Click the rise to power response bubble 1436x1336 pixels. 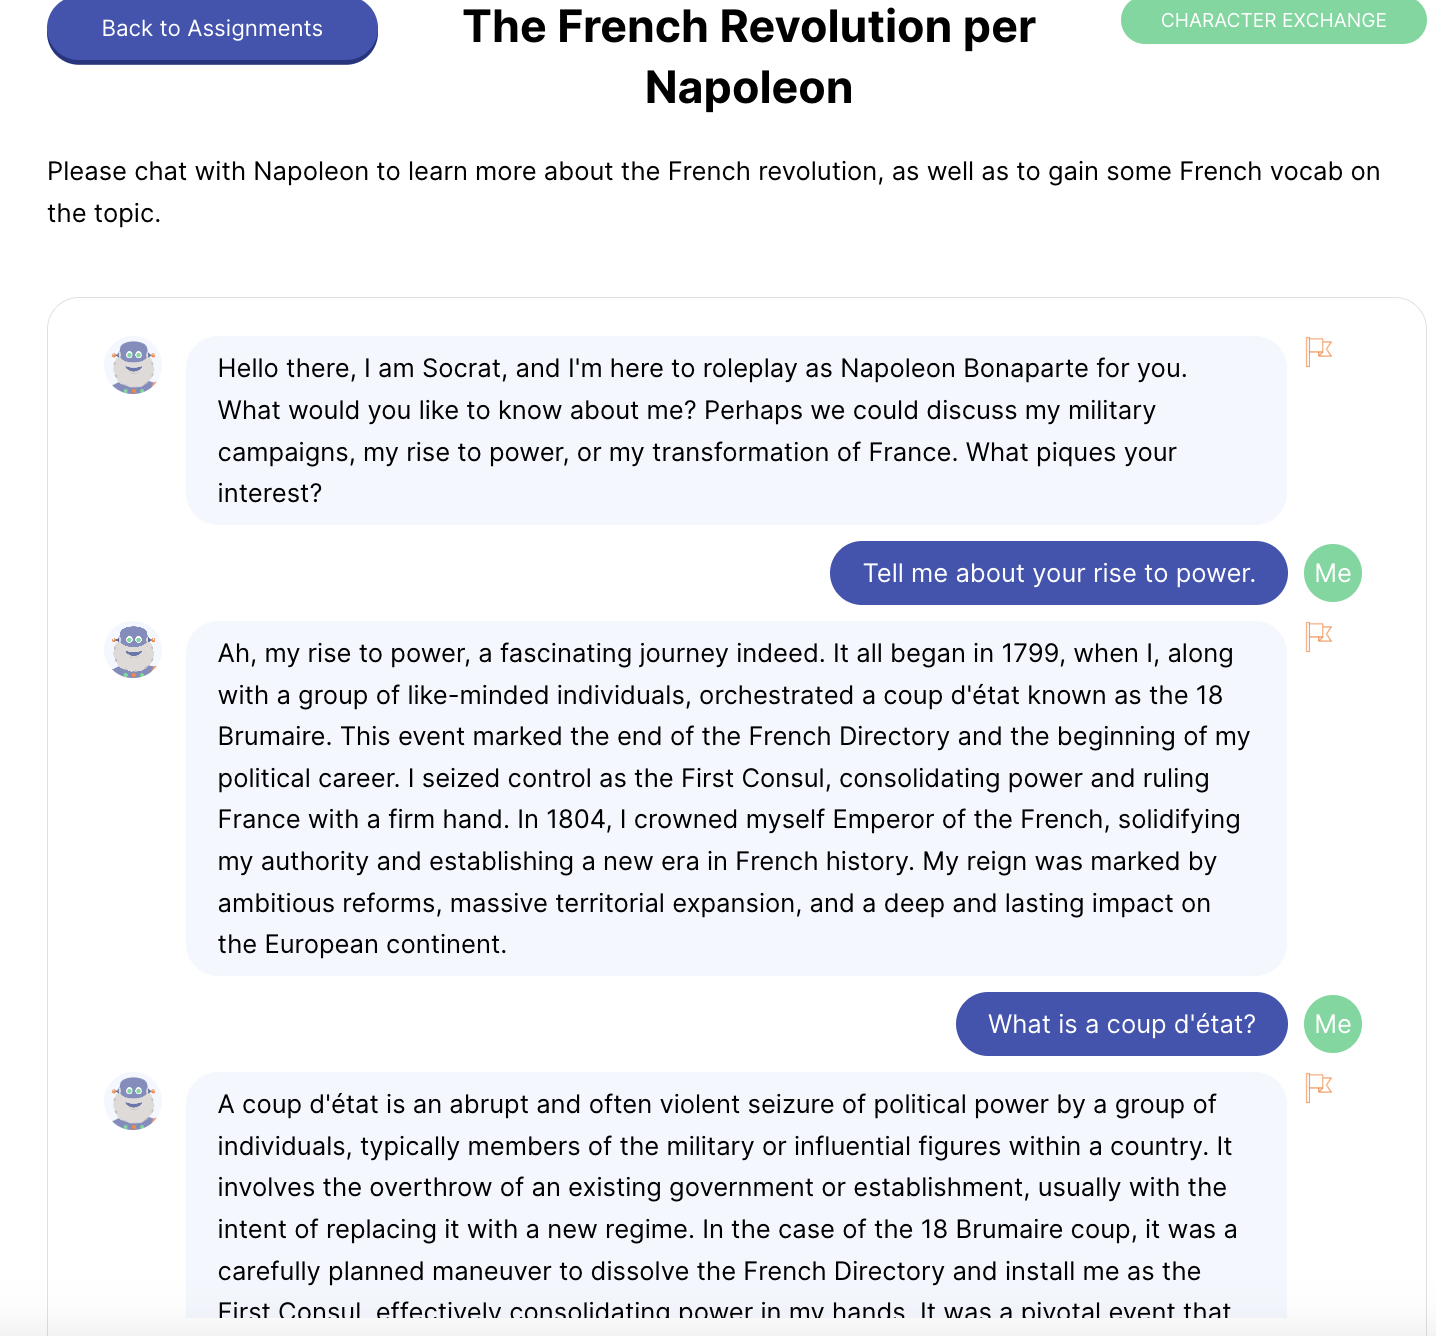pyautogui.click(x=735, y=798)
